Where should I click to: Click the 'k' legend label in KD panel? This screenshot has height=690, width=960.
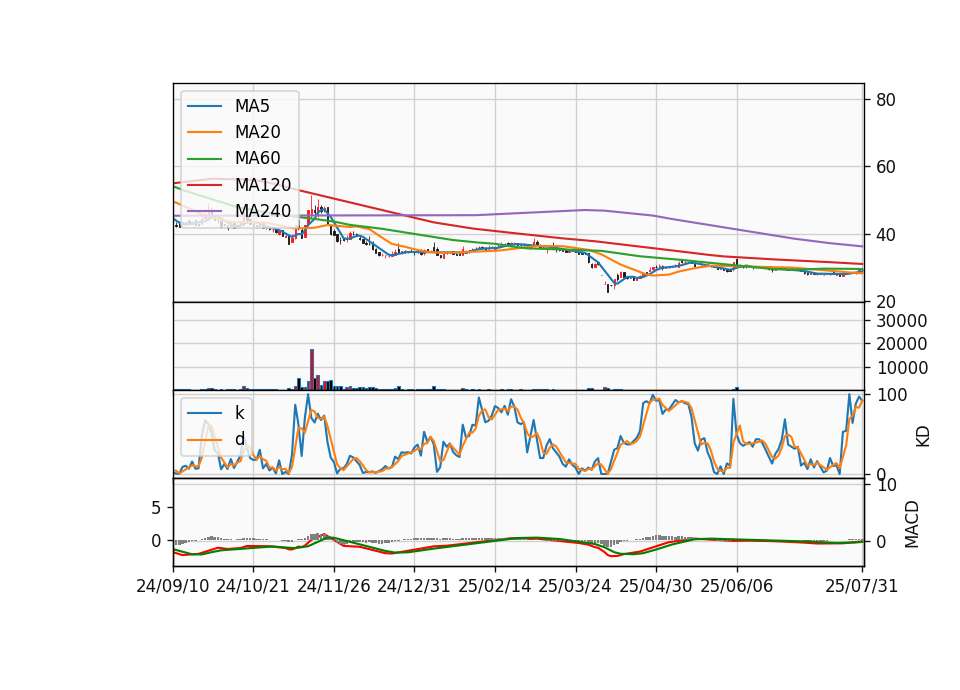point(239,413)
